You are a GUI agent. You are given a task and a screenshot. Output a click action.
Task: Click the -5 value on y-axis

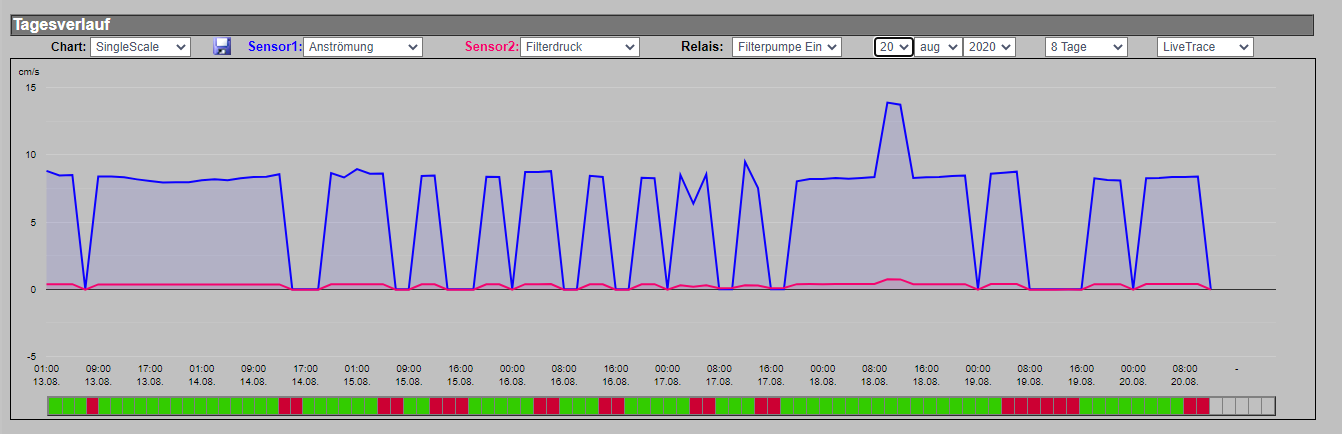(x=30, y=357)
